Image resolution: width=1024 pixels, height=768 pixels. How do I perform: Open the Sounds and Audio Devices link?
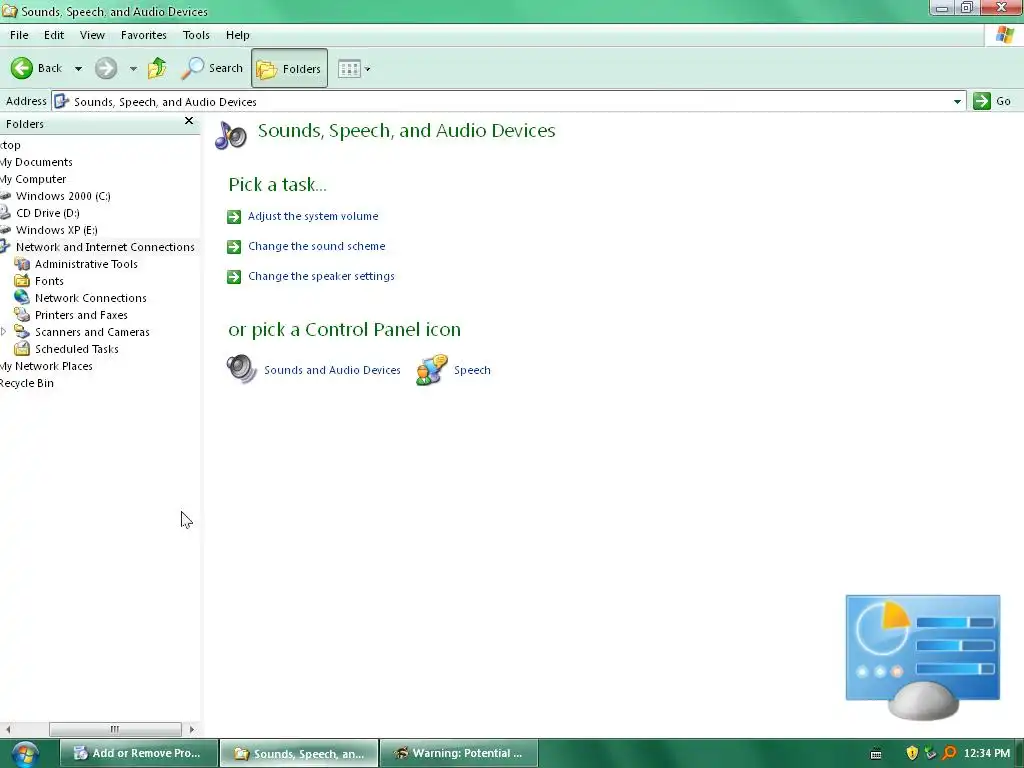coord(332,370)
